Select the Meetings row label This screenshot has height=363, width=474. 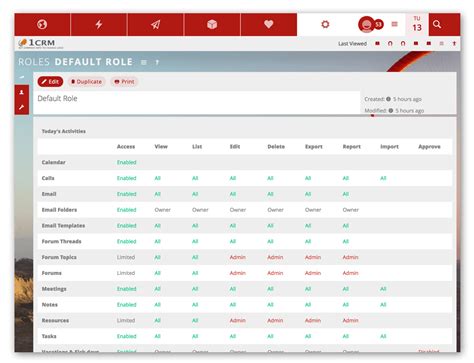(54, 289)
